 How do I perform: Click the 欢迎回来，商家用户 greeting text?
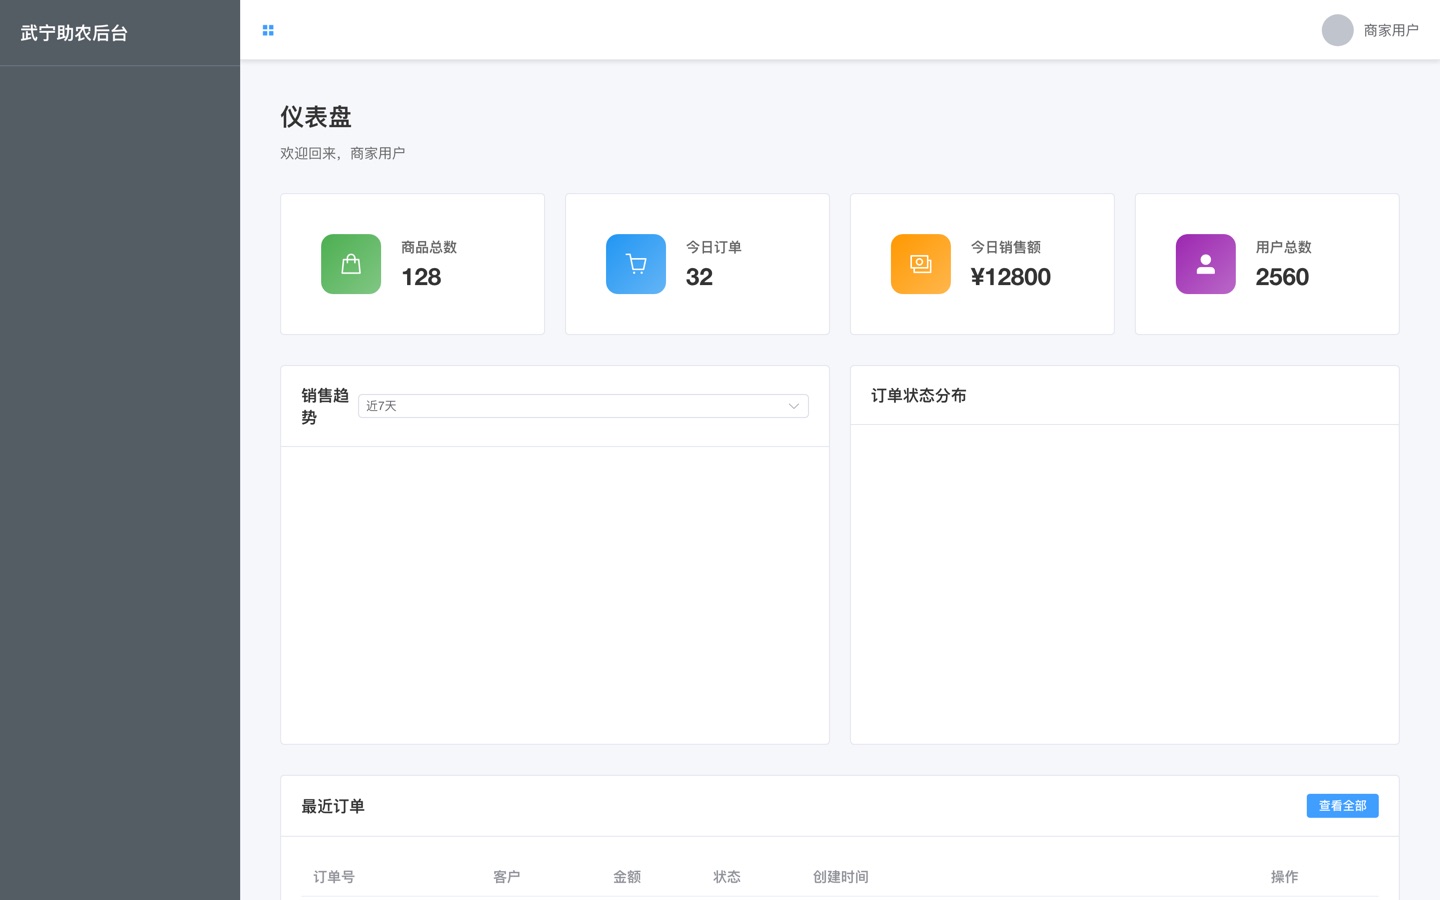[343, 153]
